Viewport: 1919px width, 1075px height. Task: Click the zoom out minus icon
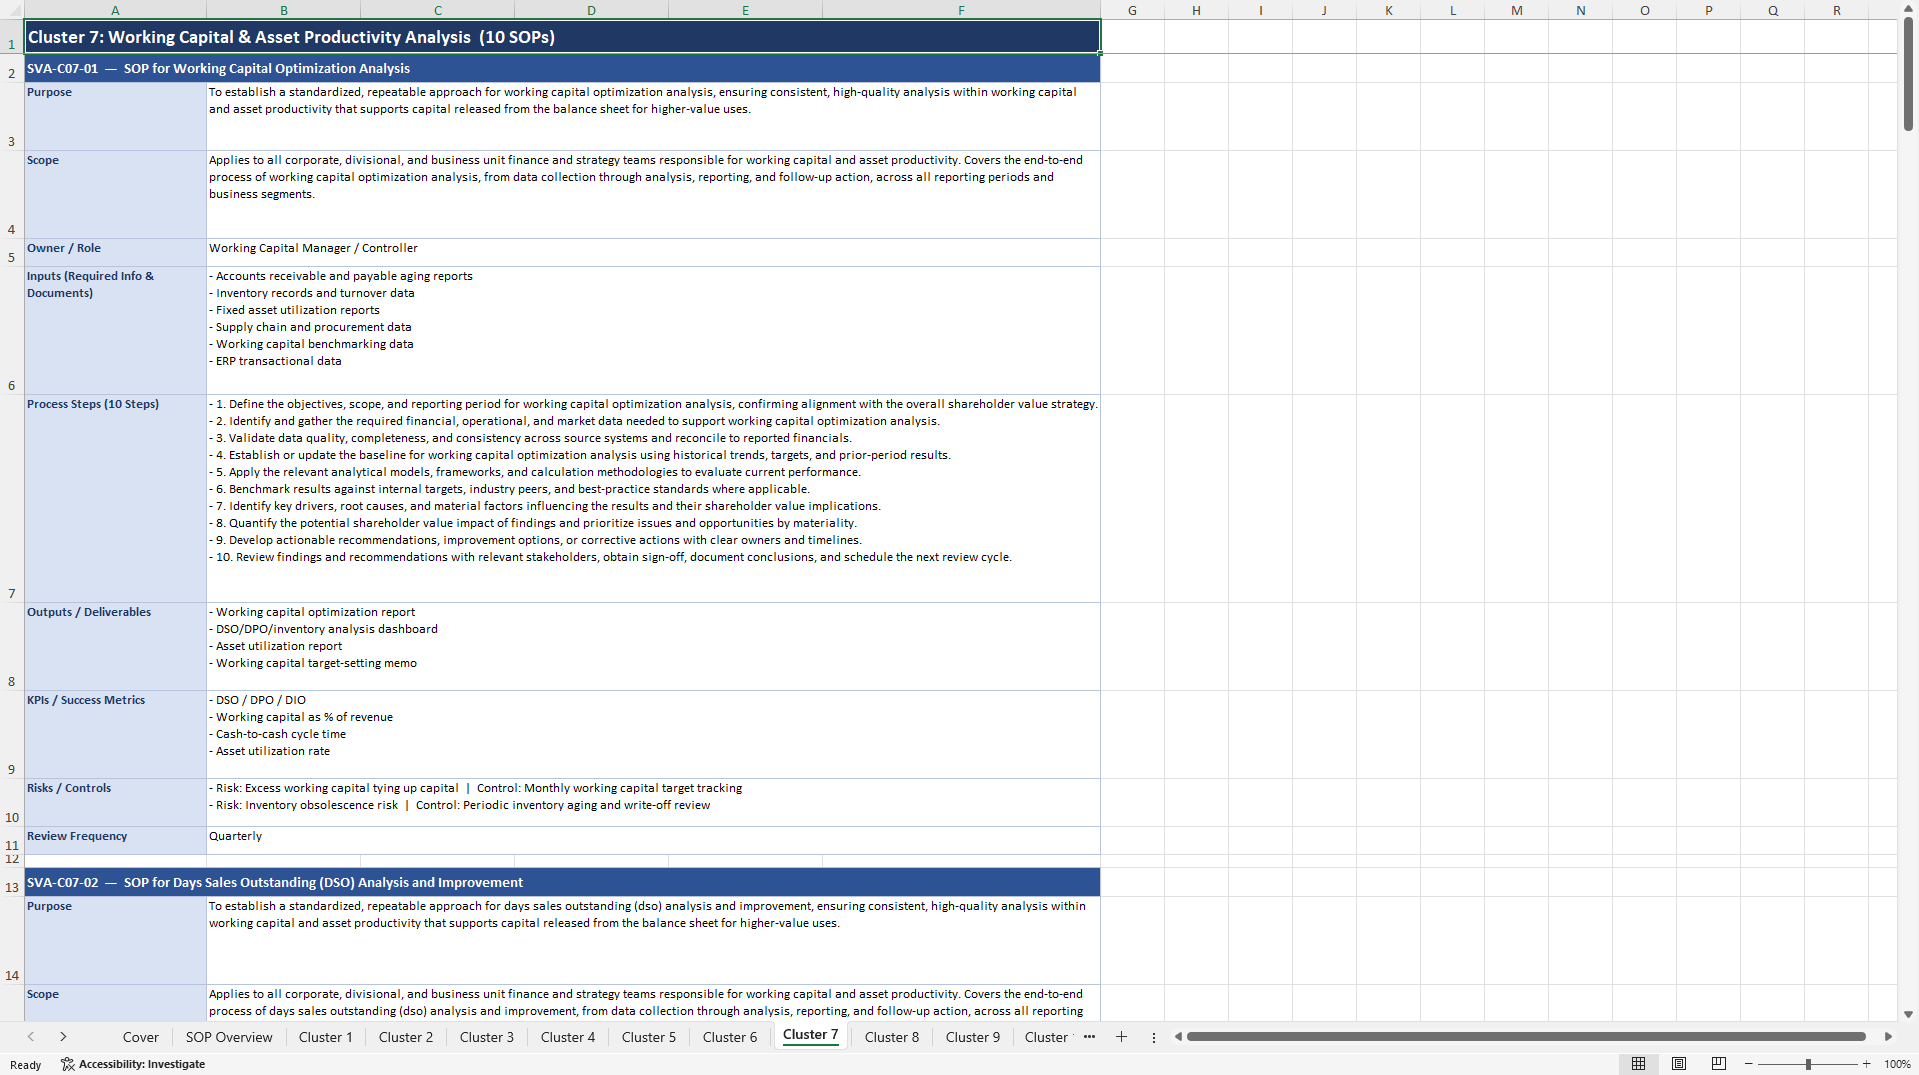pyautogui.click(x=1749, y=1064)
